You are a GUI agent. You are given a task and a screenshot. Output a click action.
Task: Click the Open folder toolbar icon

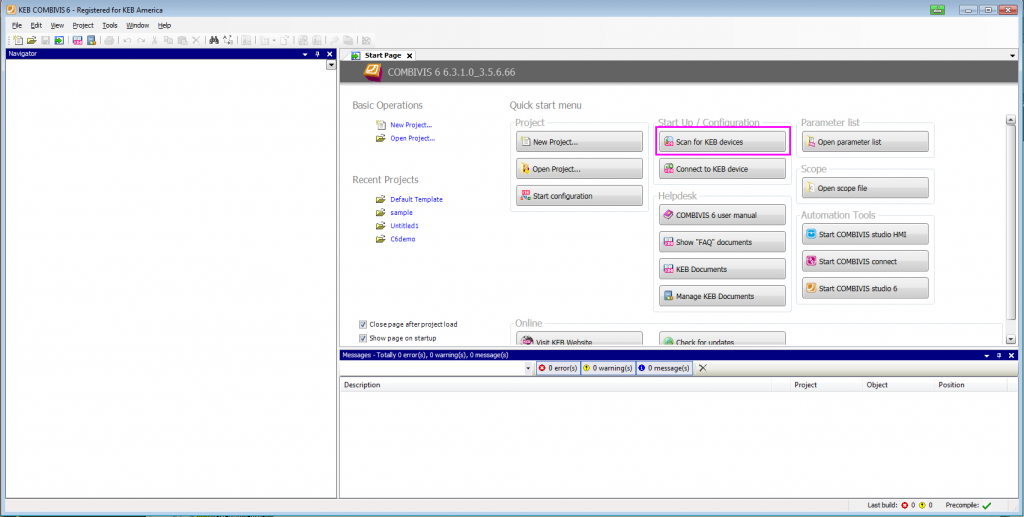click(x=32, y=40)
